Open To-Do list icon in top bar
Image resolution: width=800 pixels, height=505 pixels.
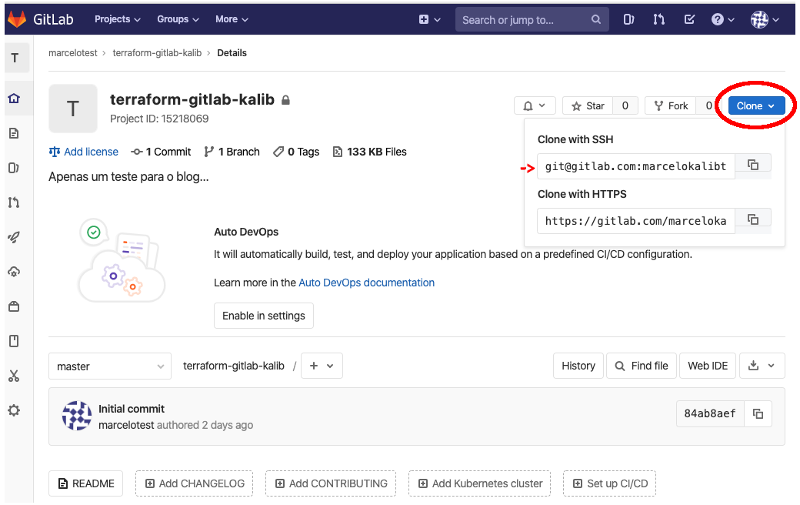pyautogui.click(x=689, y=19)
